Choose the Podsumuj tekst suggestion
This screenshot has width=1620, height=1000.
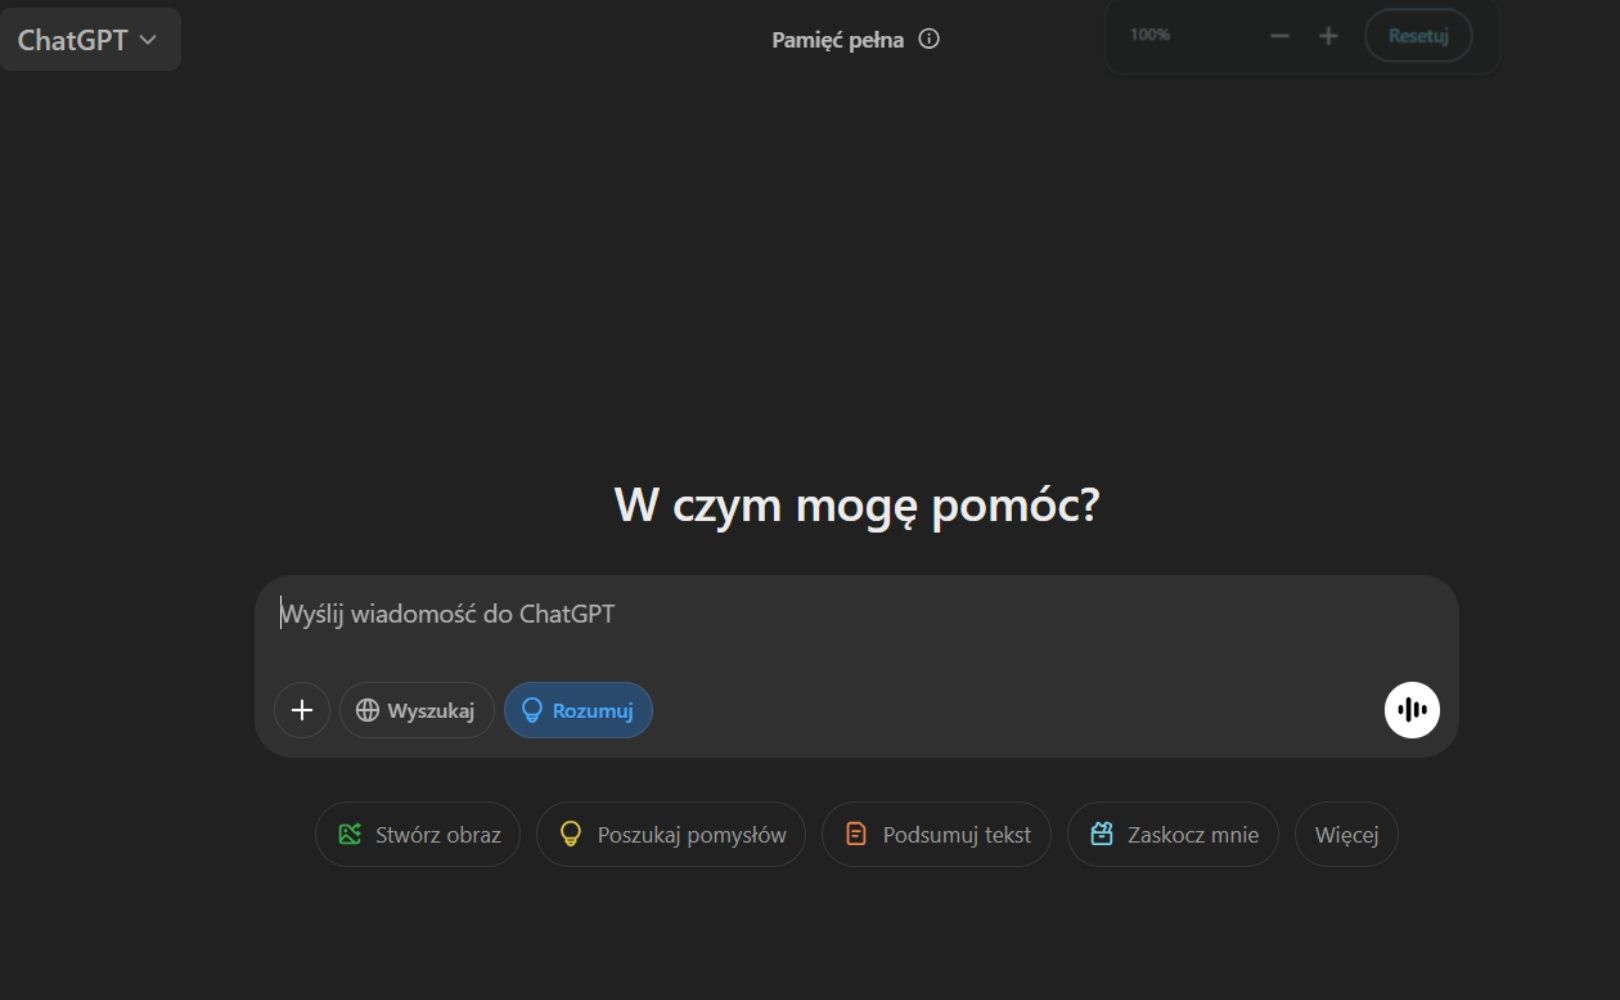[936, 834]
